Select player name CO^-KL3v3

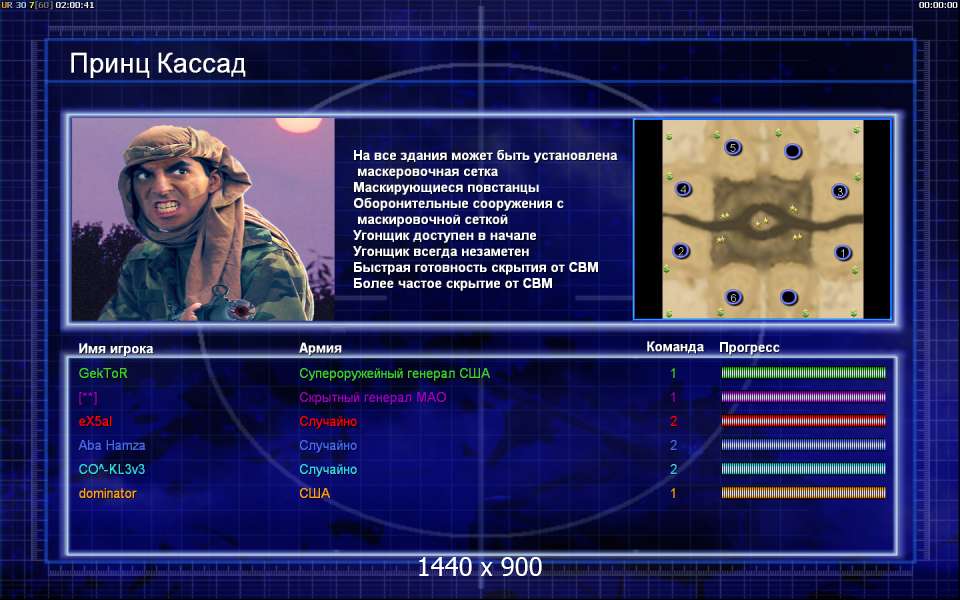pos(112,470)
